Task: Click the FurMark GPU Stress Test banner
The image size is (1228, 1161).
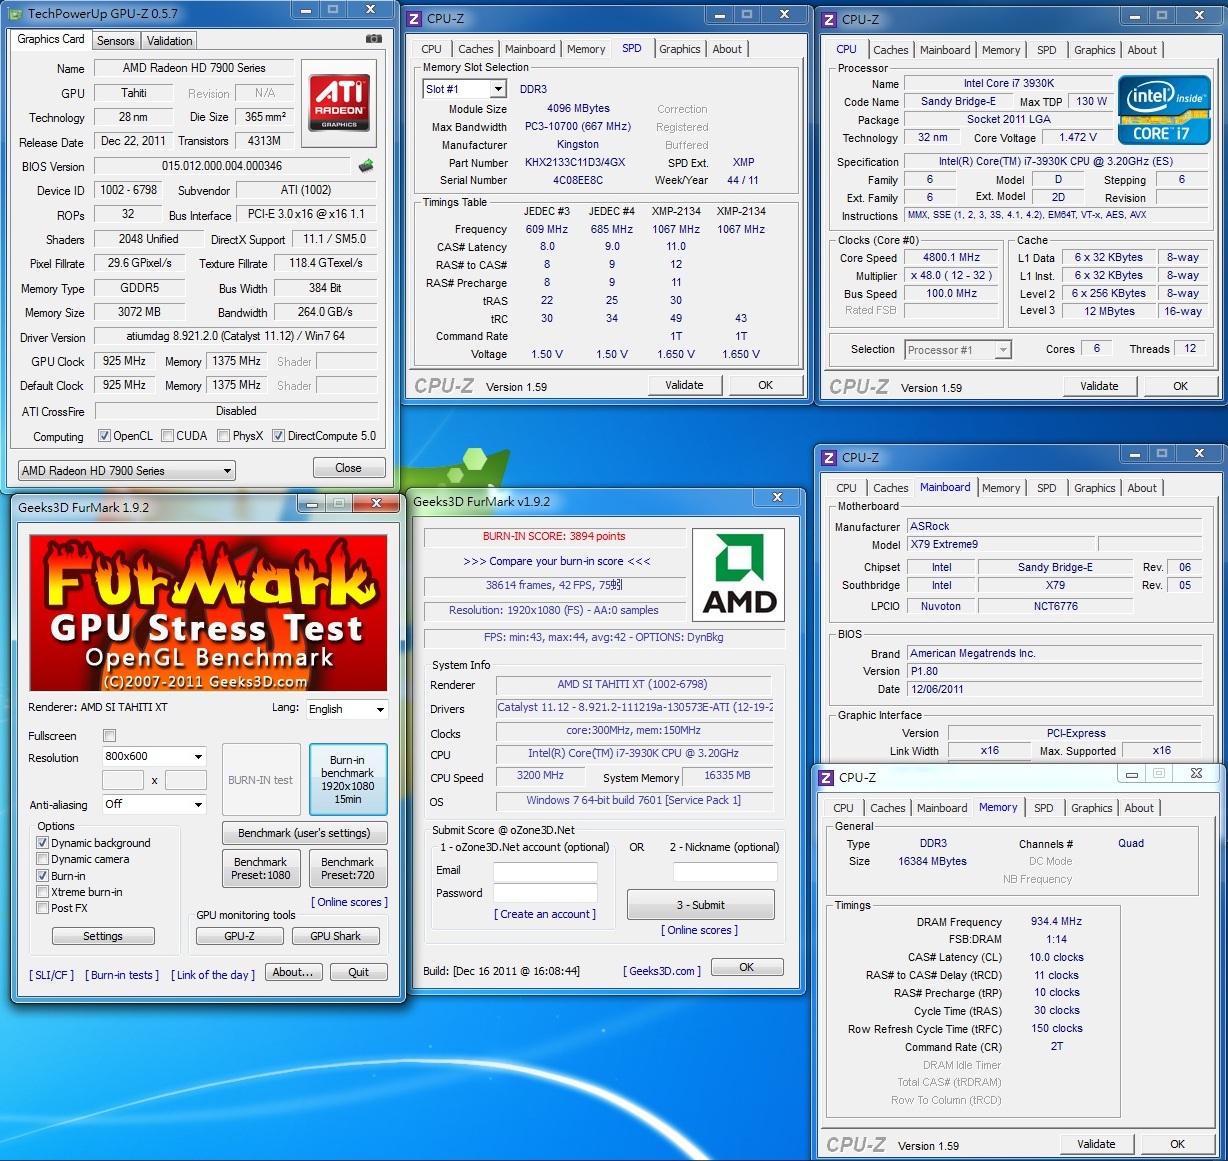Action: (x=208, y=613)
